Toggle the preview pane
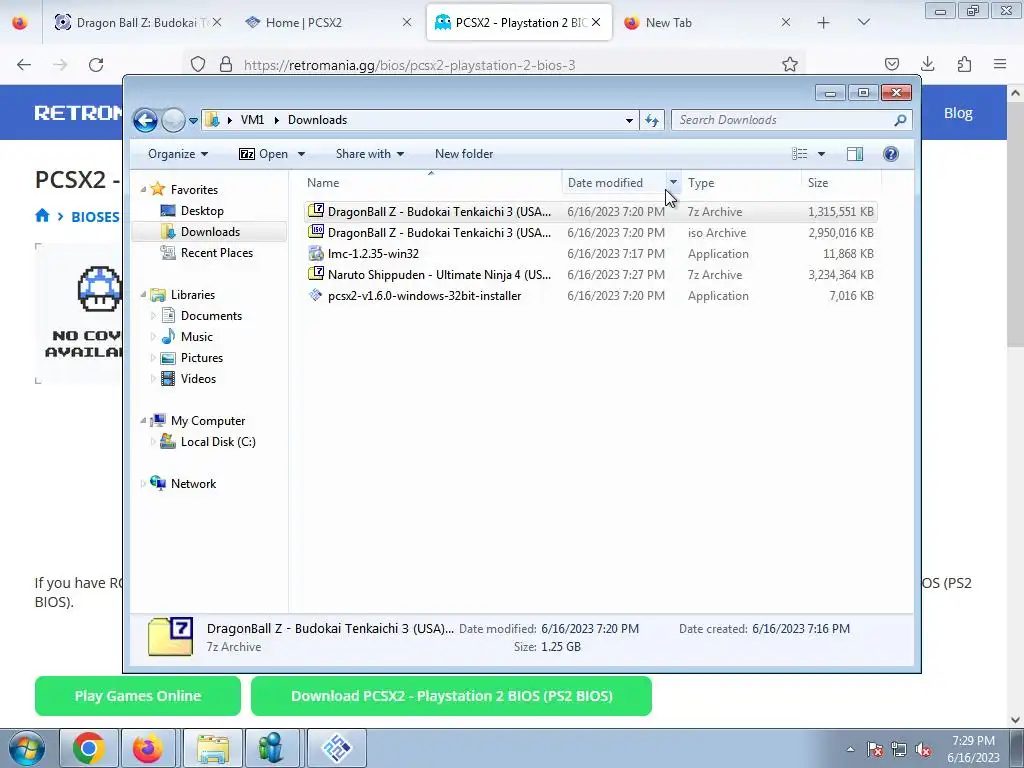 [855, 154]
